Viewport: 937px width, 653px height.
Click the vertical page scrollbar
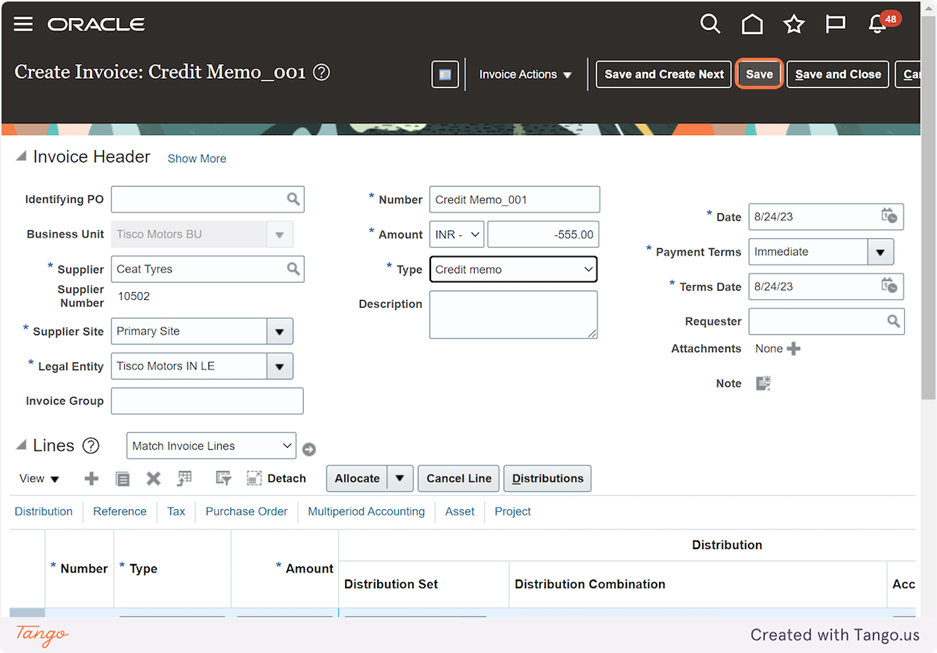tap(928, 209)
